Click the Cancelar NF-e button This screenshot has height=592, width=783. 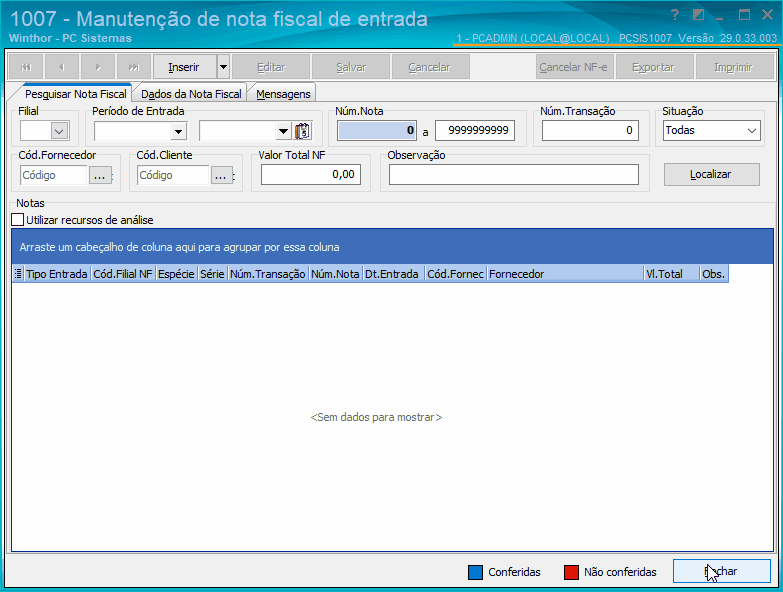573,67
